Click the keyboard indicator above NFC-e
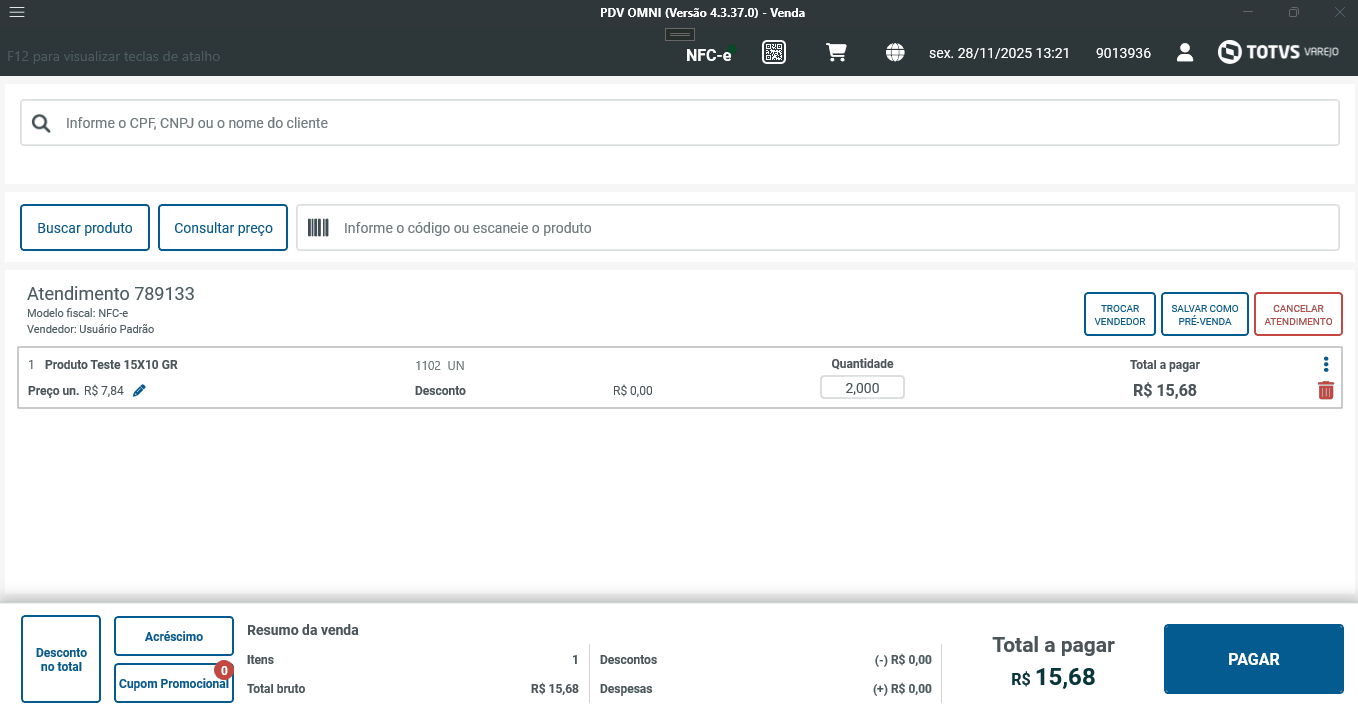The height and width of the screenshot is (714, 1358). pyautogui.click(x=680, y=35)
